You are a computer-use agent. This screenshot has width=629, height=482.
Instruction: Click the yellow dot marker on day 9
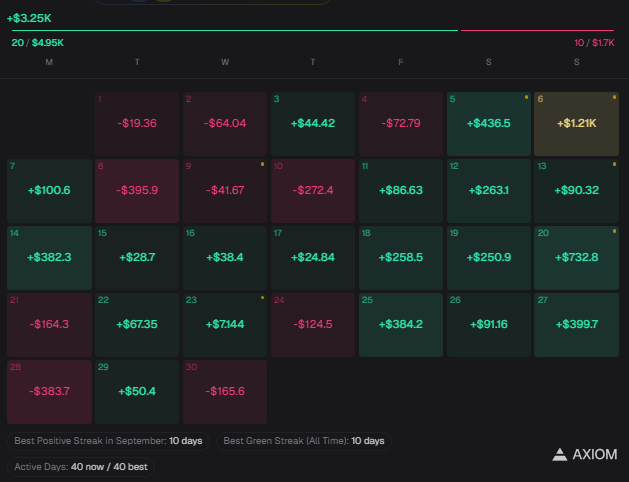[262, 164]
